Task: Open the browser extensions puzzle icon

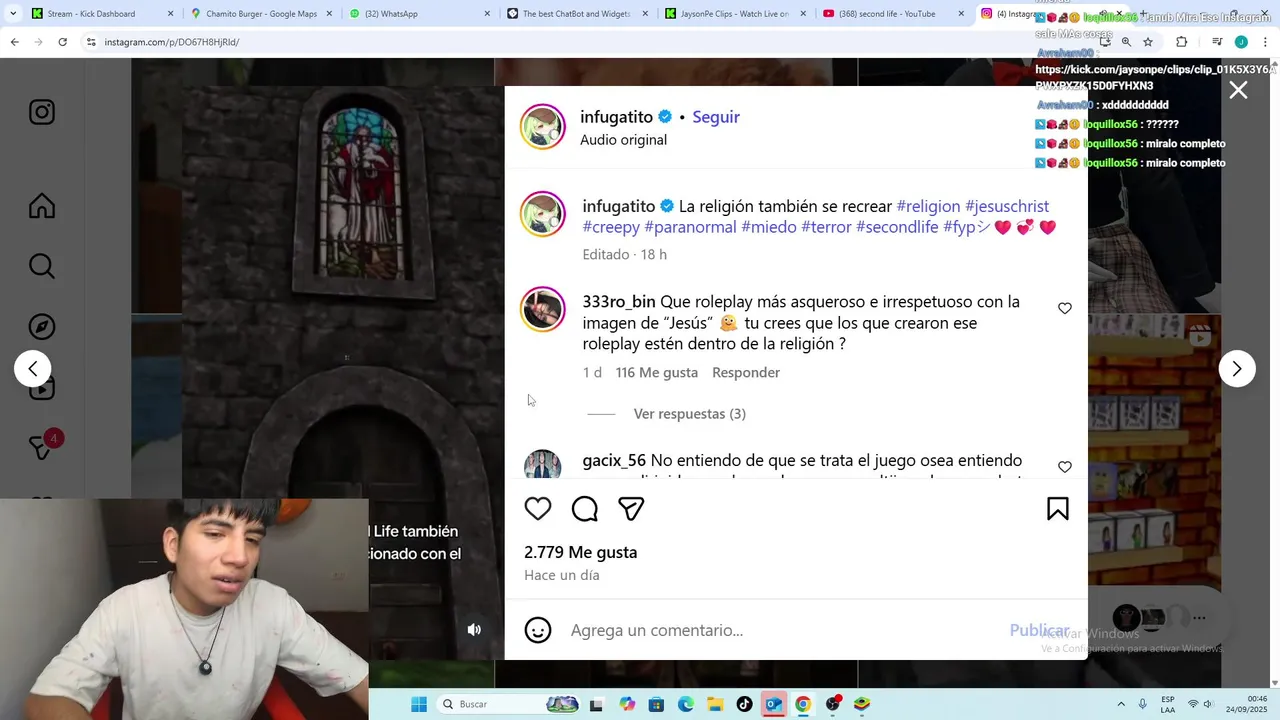Action: pos(1181,42)
